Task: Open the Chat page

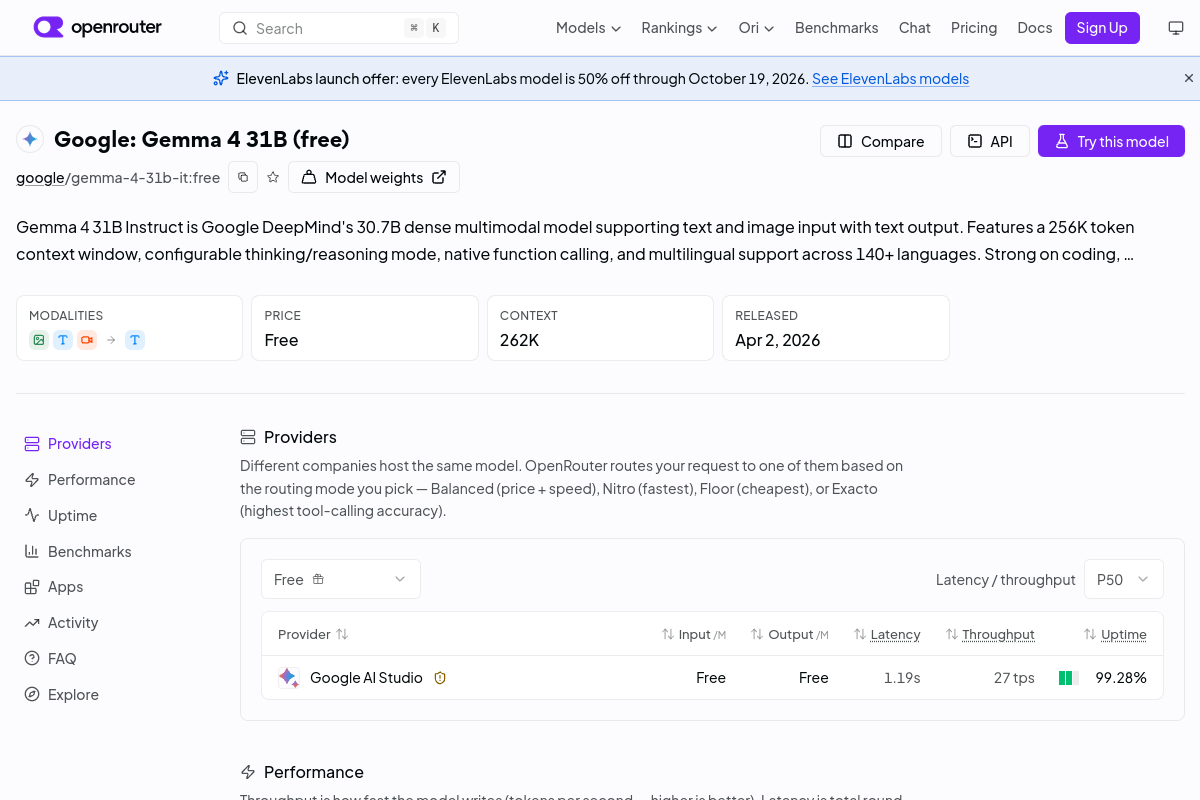Action: coord(914,28)
